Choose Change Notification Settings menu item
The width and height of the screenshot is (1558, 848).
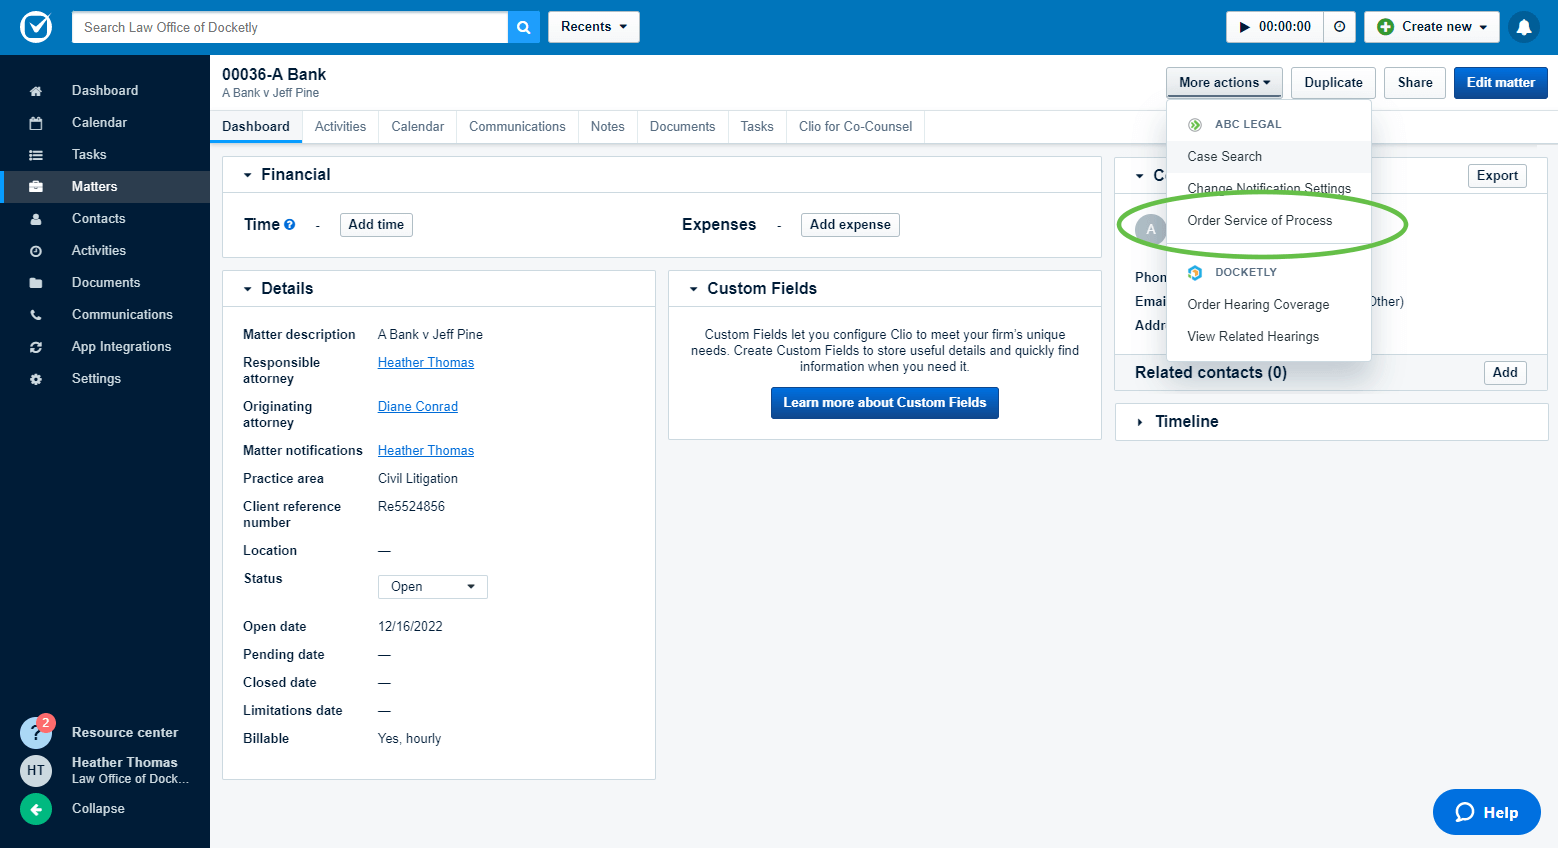(x=1269, y=189)
